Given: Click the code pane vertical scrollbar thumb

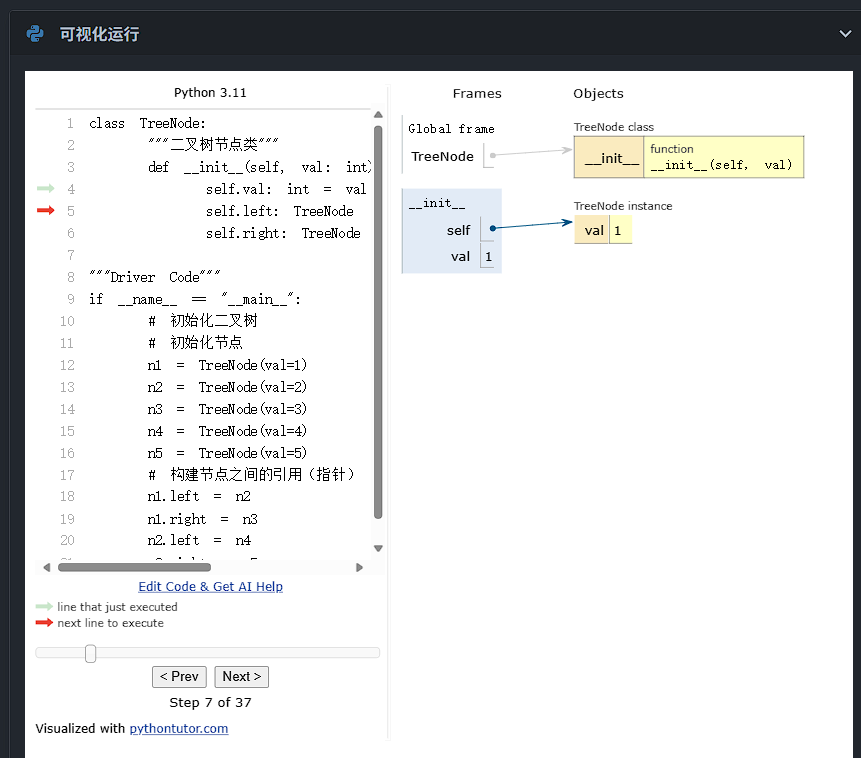Looking at the screenshot, I should click(378, 322).
